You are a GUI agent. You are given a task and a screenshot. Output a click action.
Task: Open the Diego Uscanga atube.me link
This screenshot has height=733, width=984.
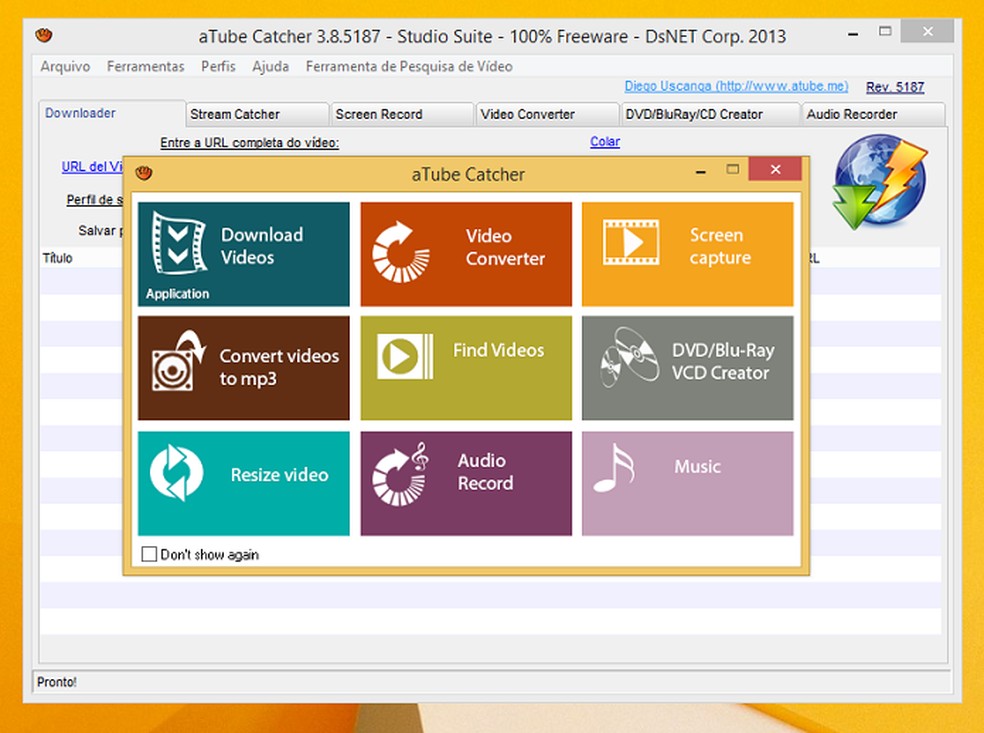click(x=736, y=87)
